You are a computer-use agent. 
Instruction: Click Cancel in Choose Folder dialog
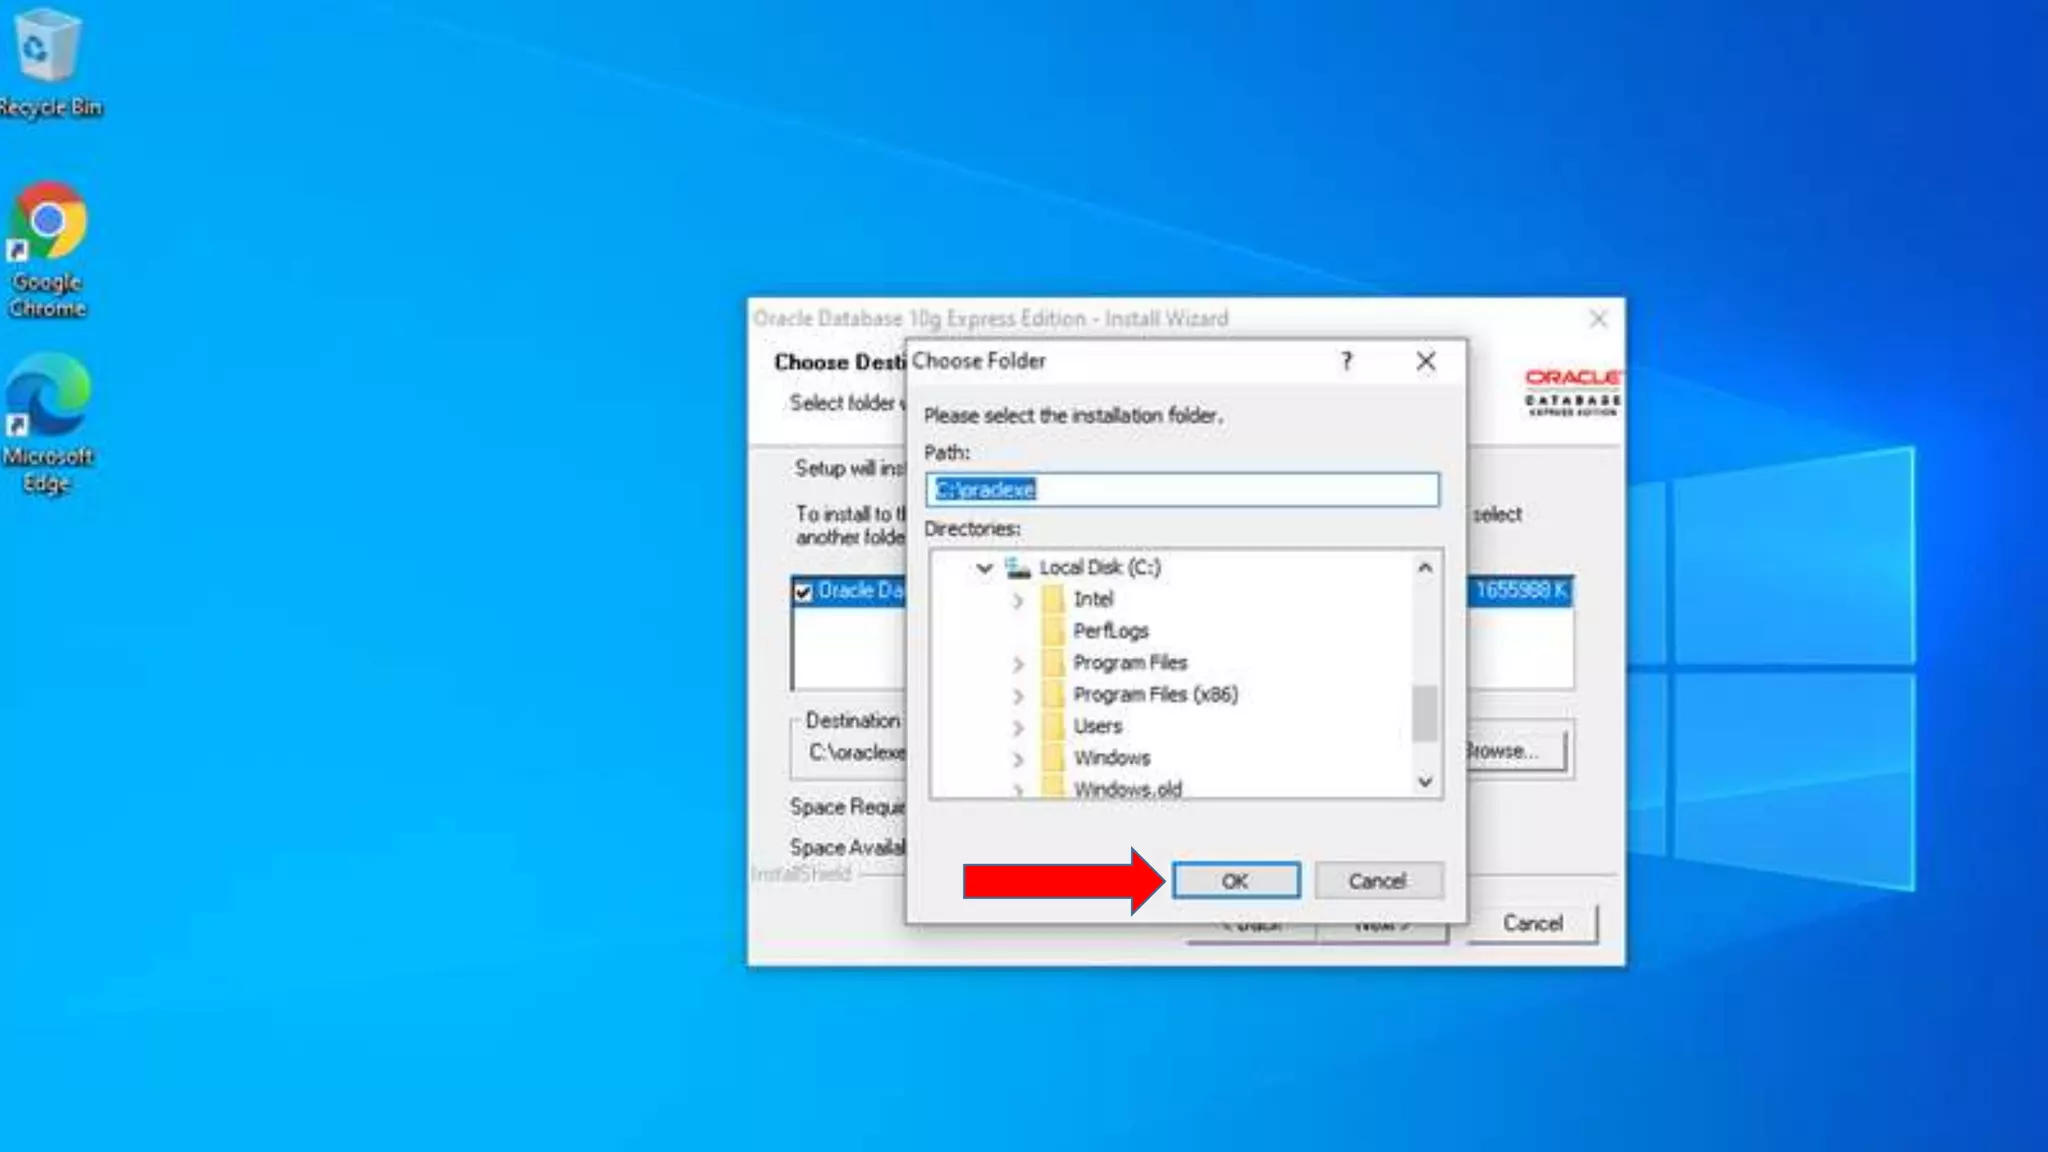coord(1378,881)
